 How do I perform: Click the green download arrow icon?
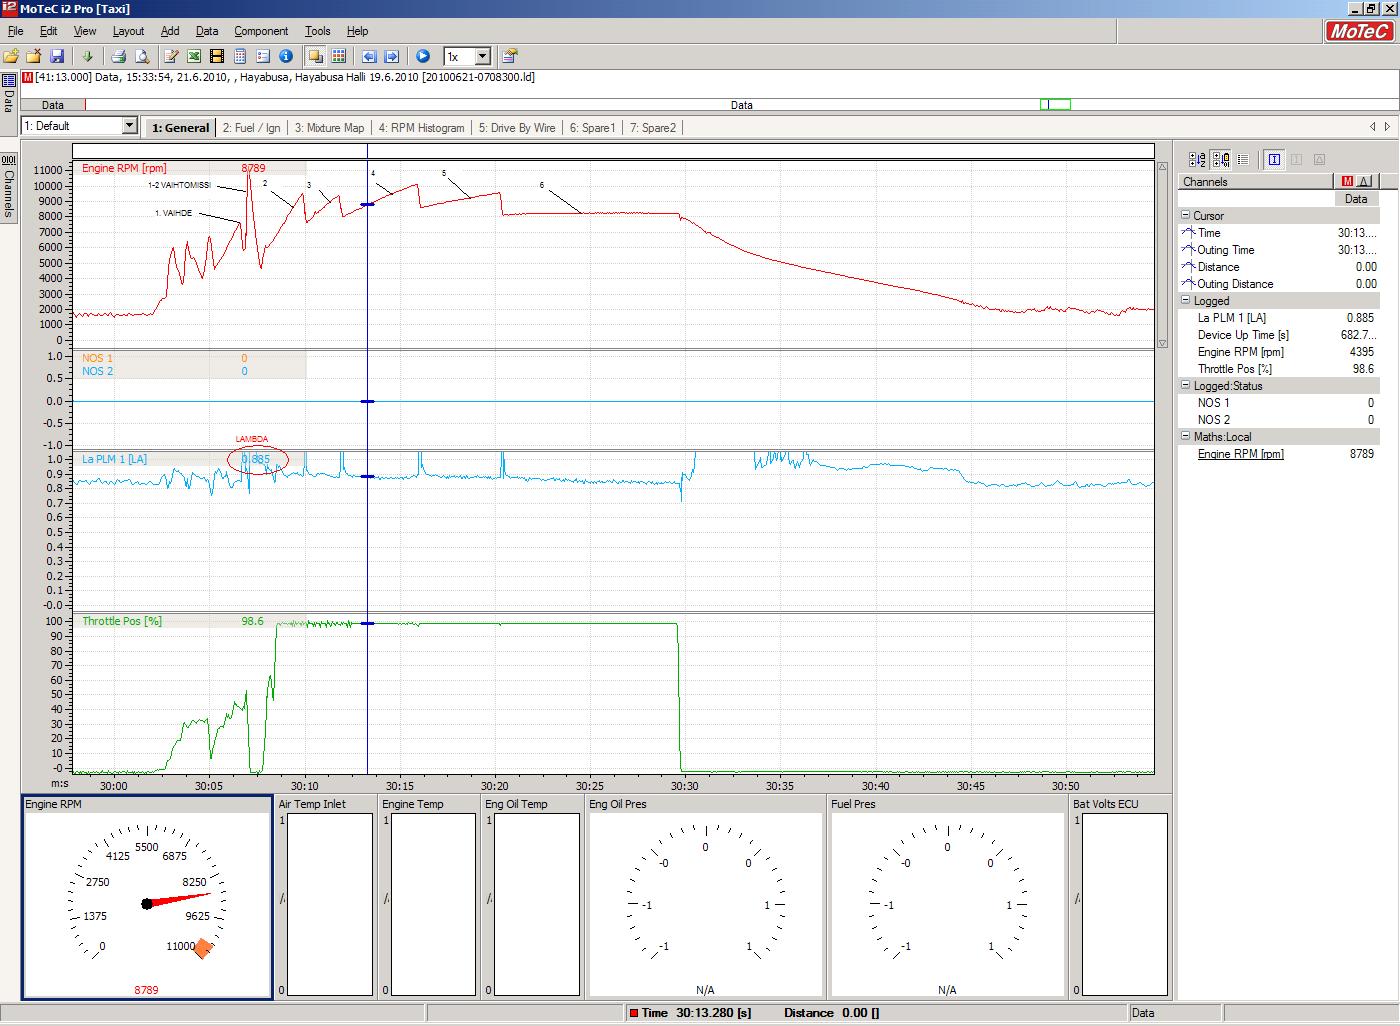87,57
